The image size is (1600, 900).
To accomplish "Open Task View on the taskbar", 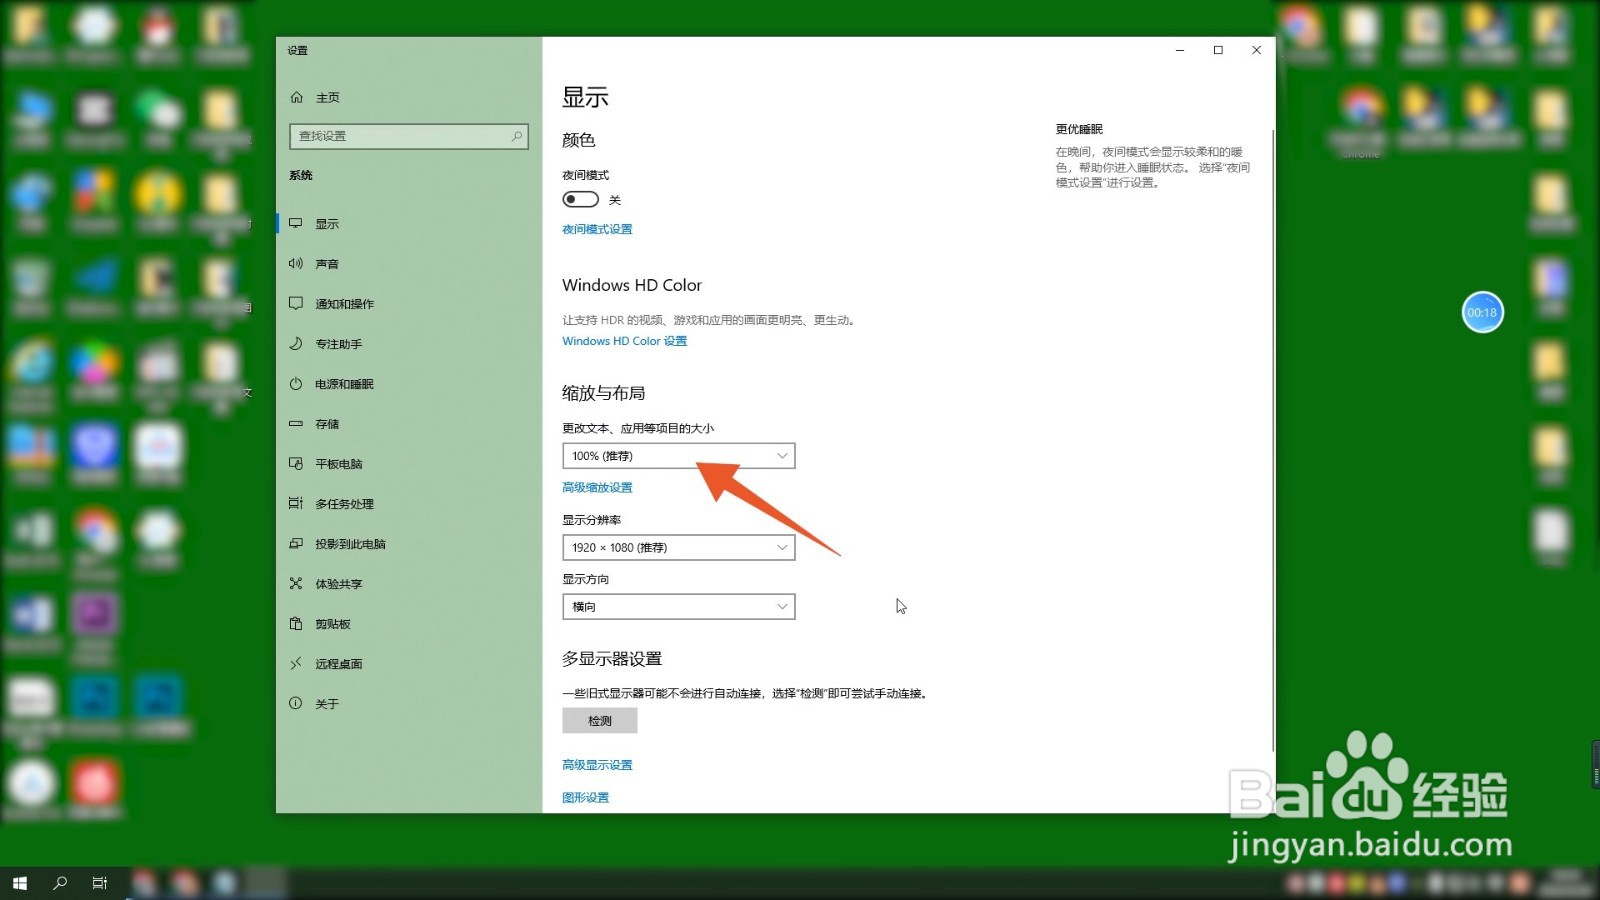I will tap(100, 883).
